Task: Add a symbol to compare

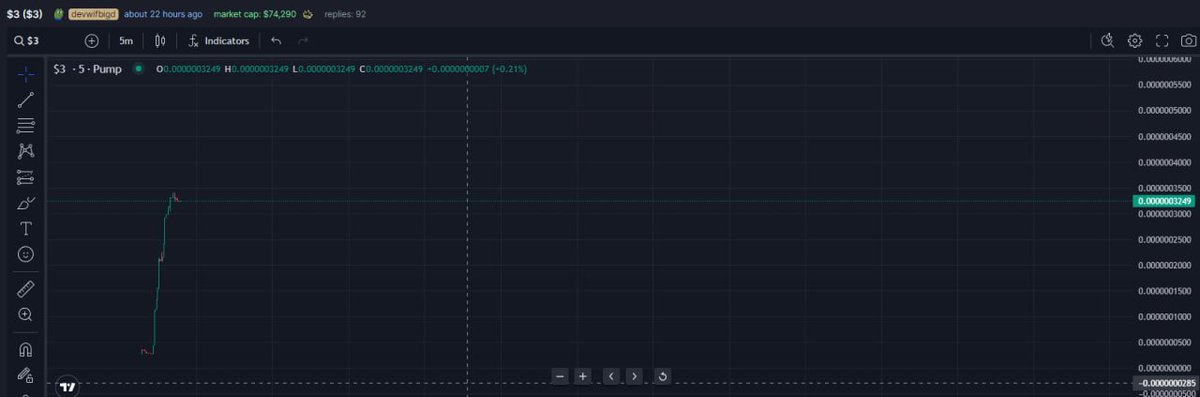Action: (x=92, y=41)
